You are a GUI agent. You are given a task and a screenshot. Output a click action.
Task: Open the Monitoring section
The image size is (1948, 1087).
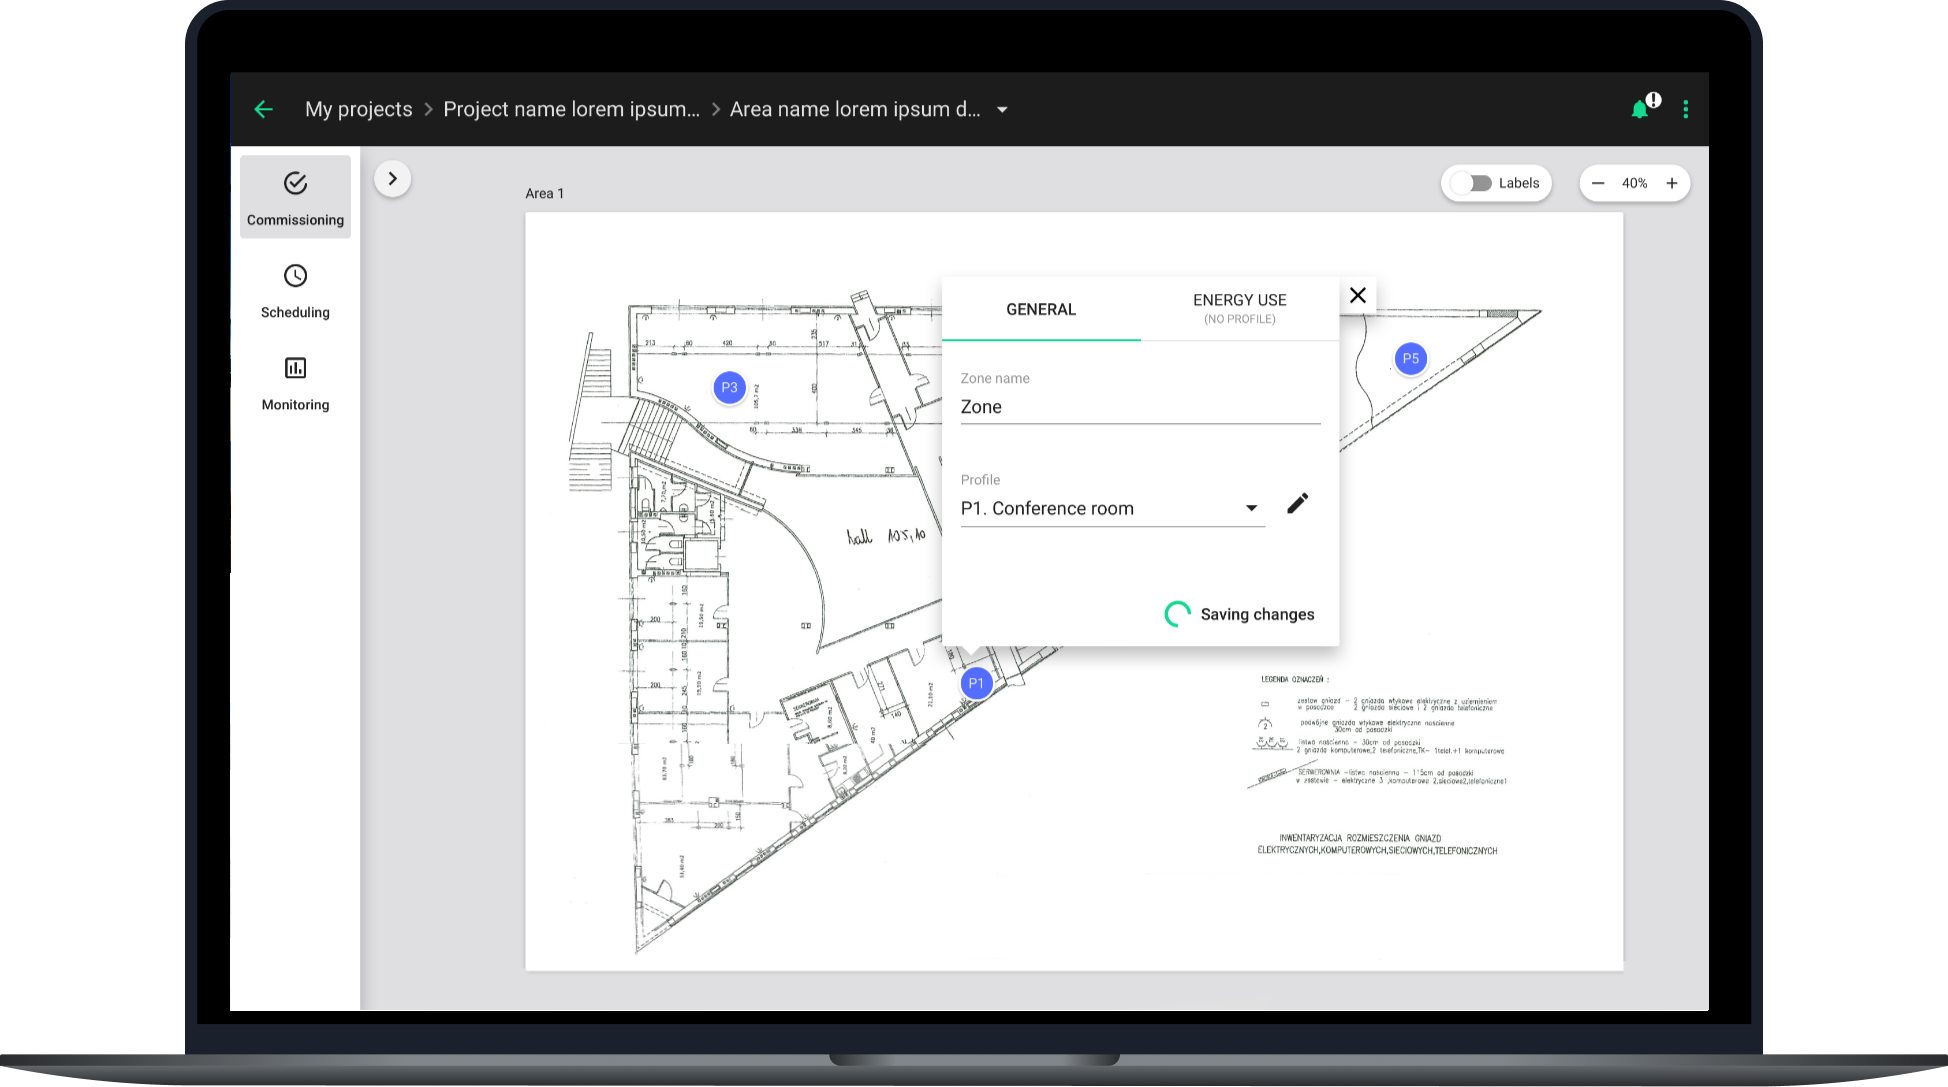point(295,383)
